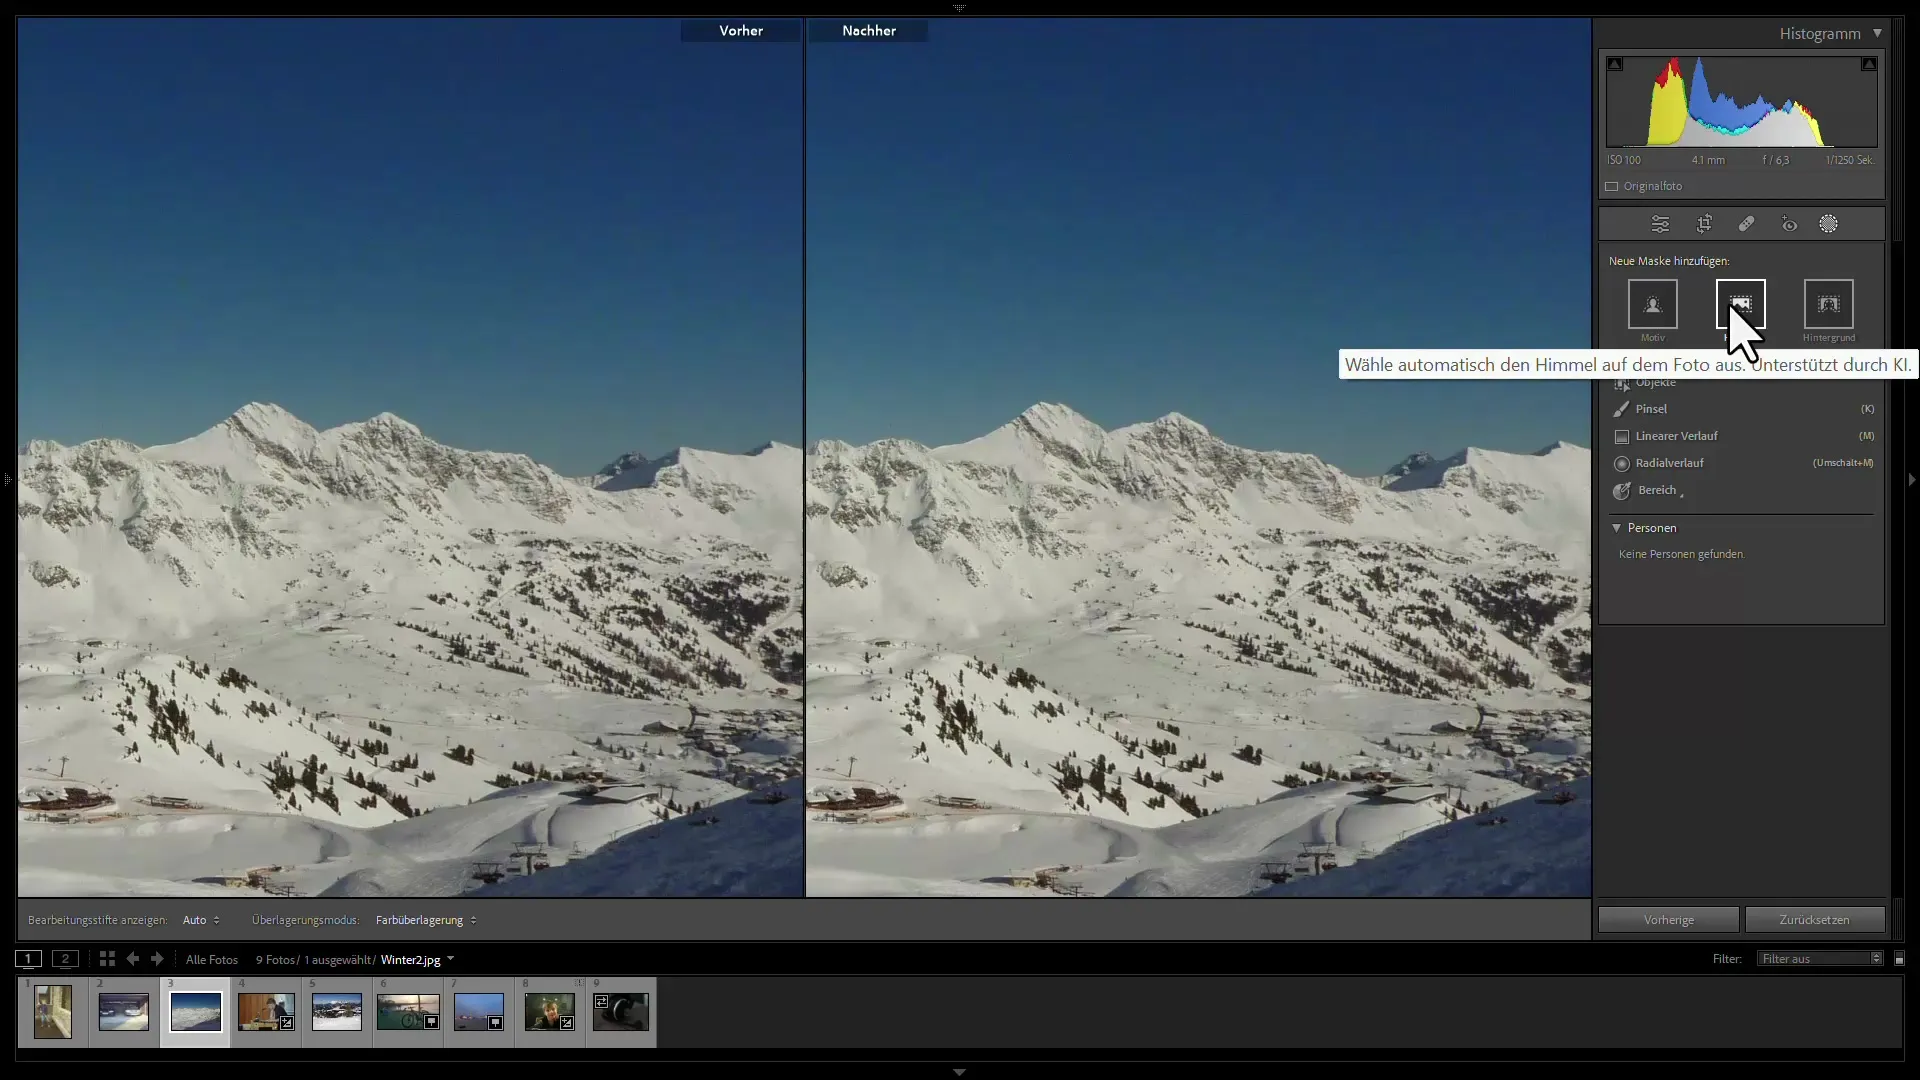Click the histogram graph
This screenshot has height=1080, width=1920.
[x=1742, y=102]
